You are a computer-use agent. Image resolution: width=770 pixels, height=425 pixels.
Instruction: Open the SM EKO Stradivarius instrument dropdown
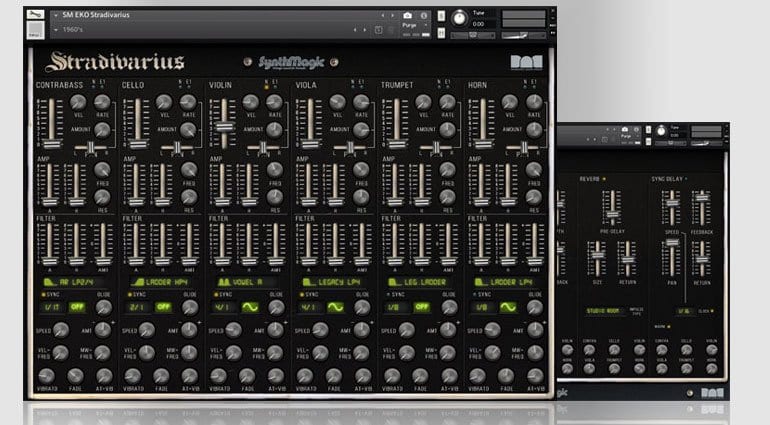click(x=56, y=15)
